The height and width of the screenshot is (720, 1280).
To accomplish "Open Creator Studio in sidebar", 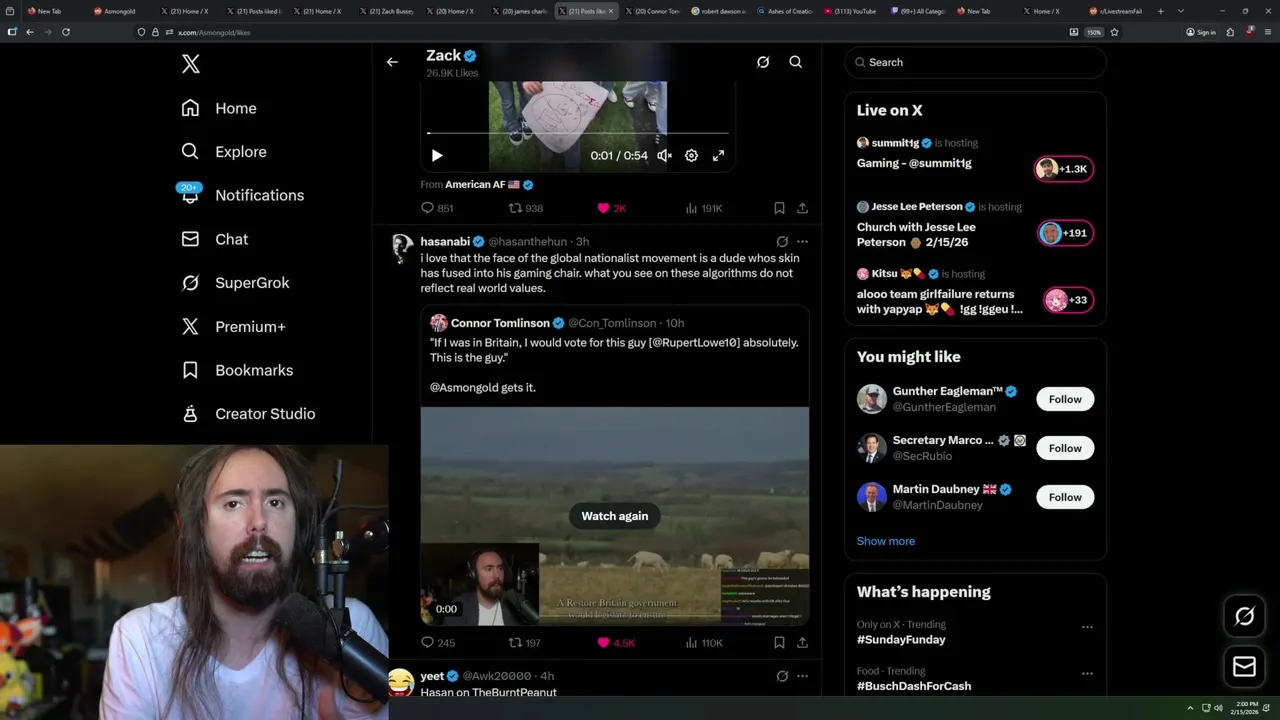I will [248, 414].
